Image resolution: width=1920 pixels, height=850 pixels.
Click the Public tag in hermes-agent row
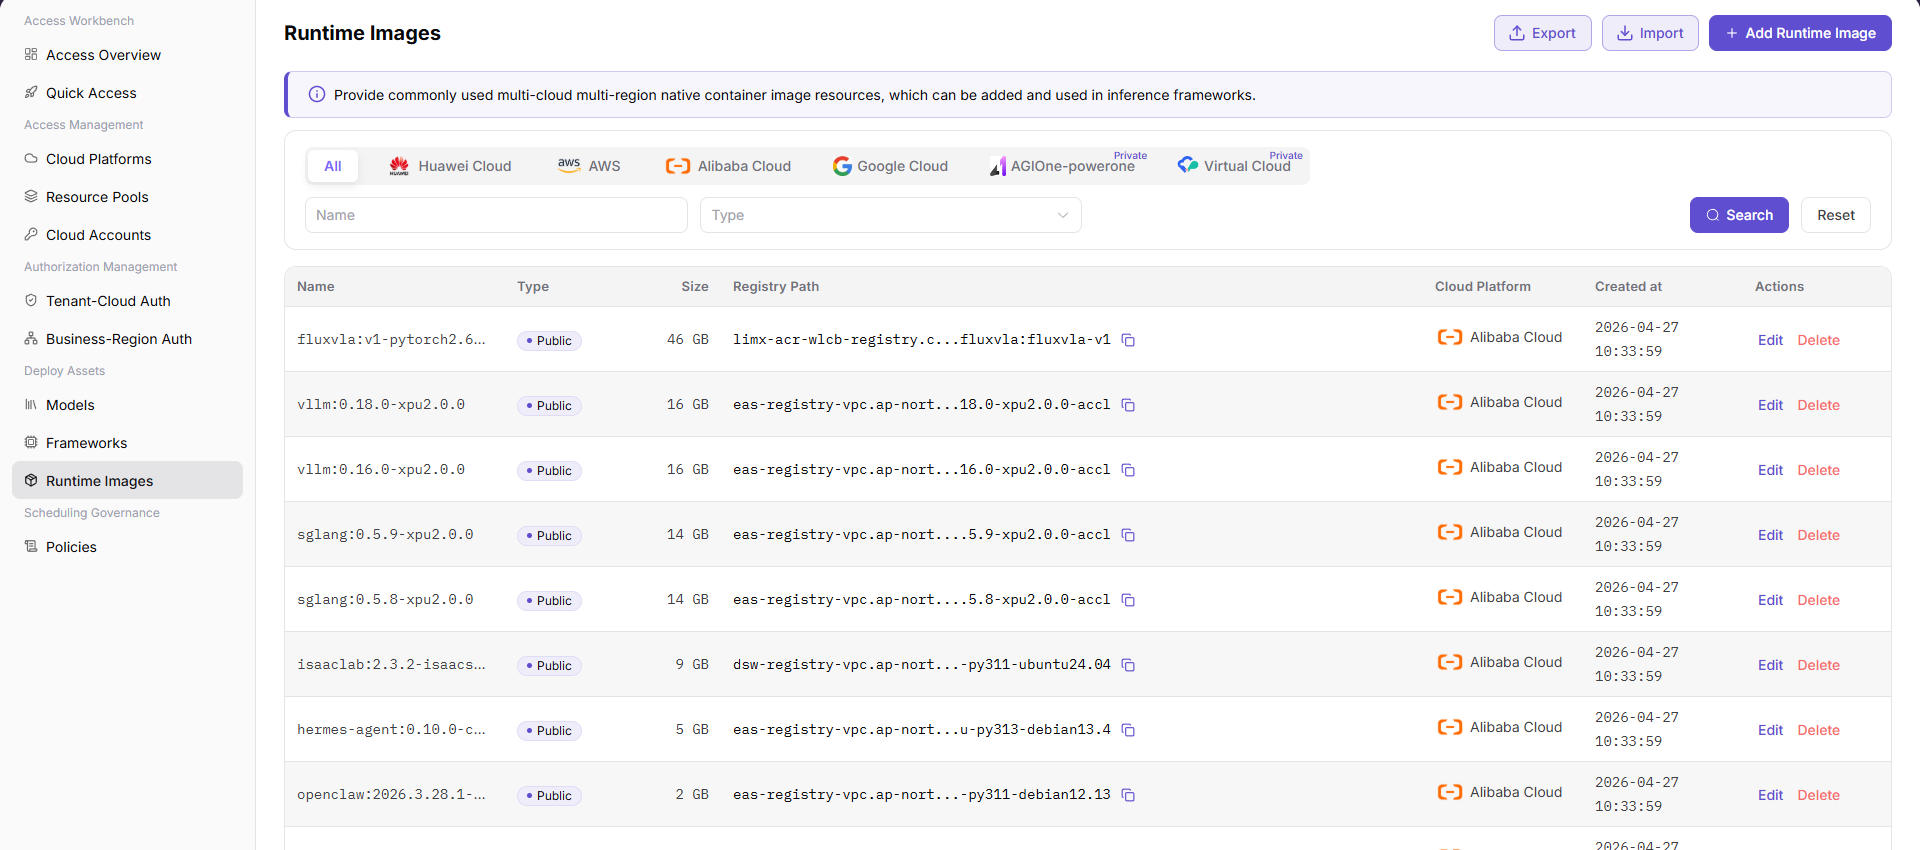point(549,731)
